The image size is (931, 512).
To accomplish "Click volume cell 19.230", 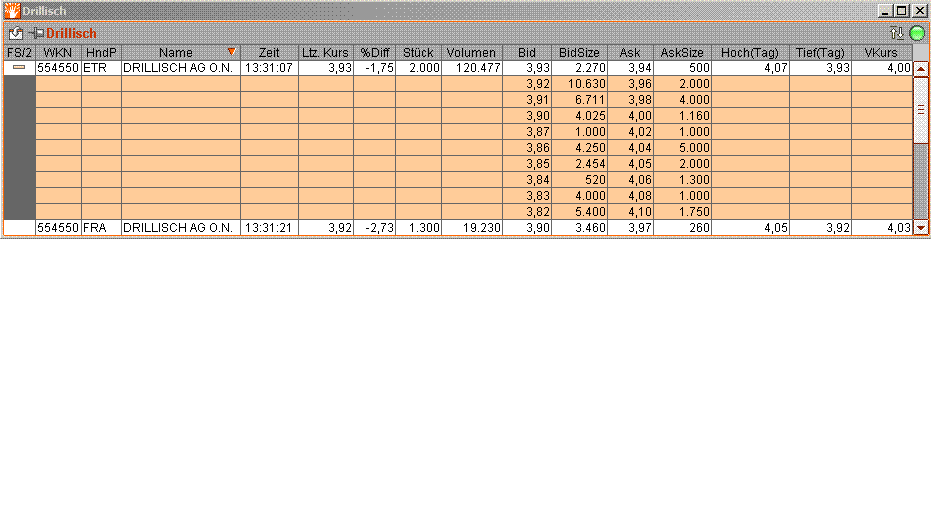I will click(472, 227).
